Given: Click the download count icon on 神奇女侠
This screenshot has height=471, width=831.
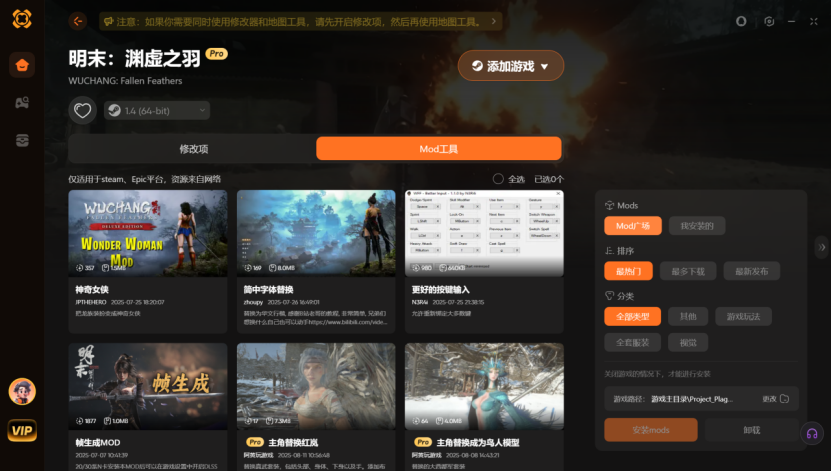Looking at the screenshot, I should (x=79, y=268).
